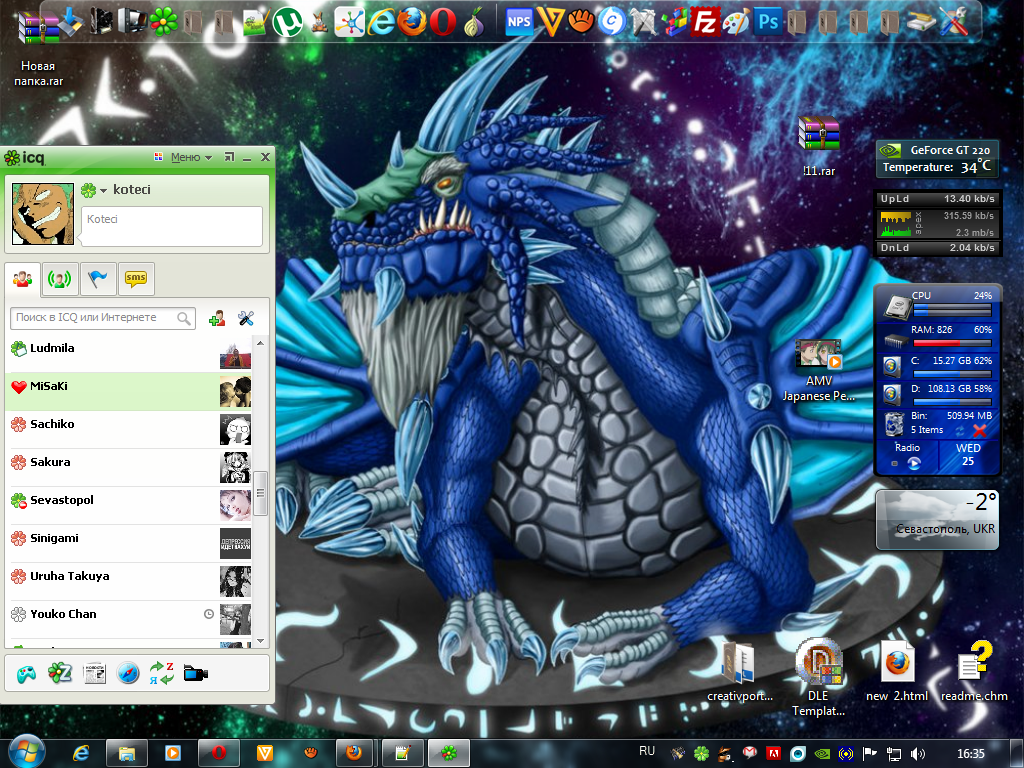Select contact Uruha Takuya
The width and height of the screenshot is (1024, 768).
coord(129,581)
